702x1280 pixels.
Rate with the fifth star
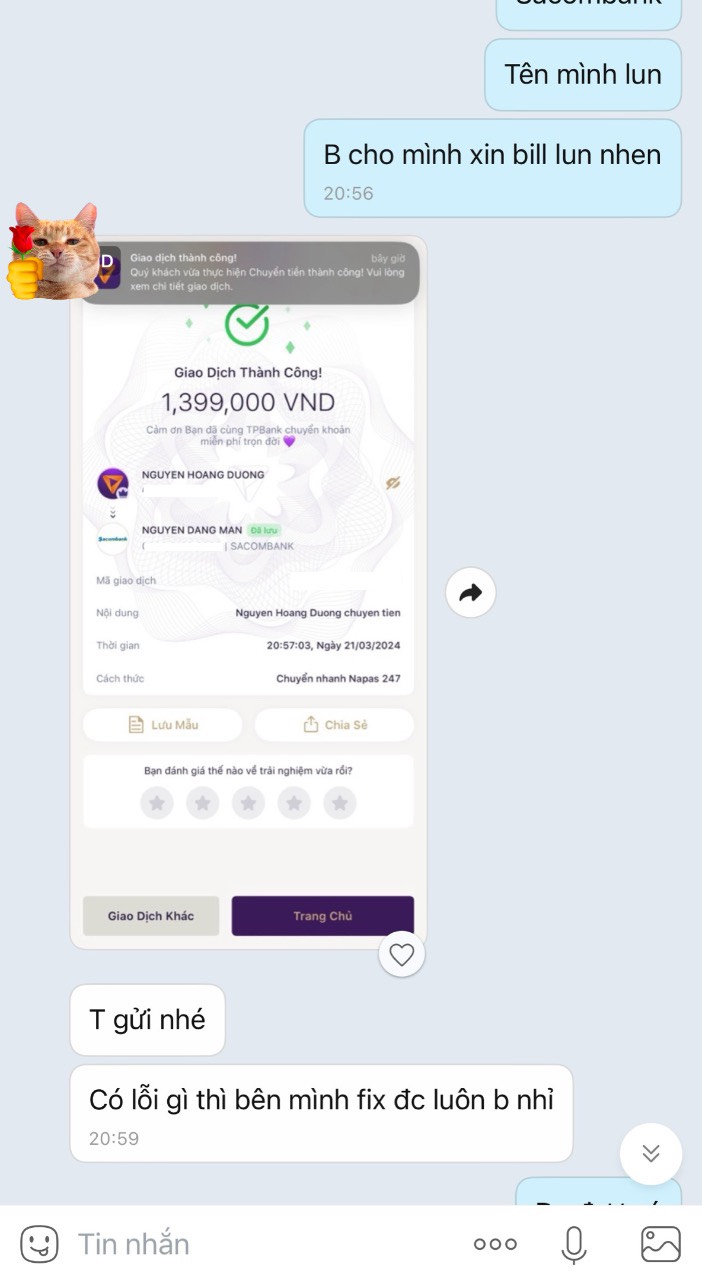coord(340,802)
